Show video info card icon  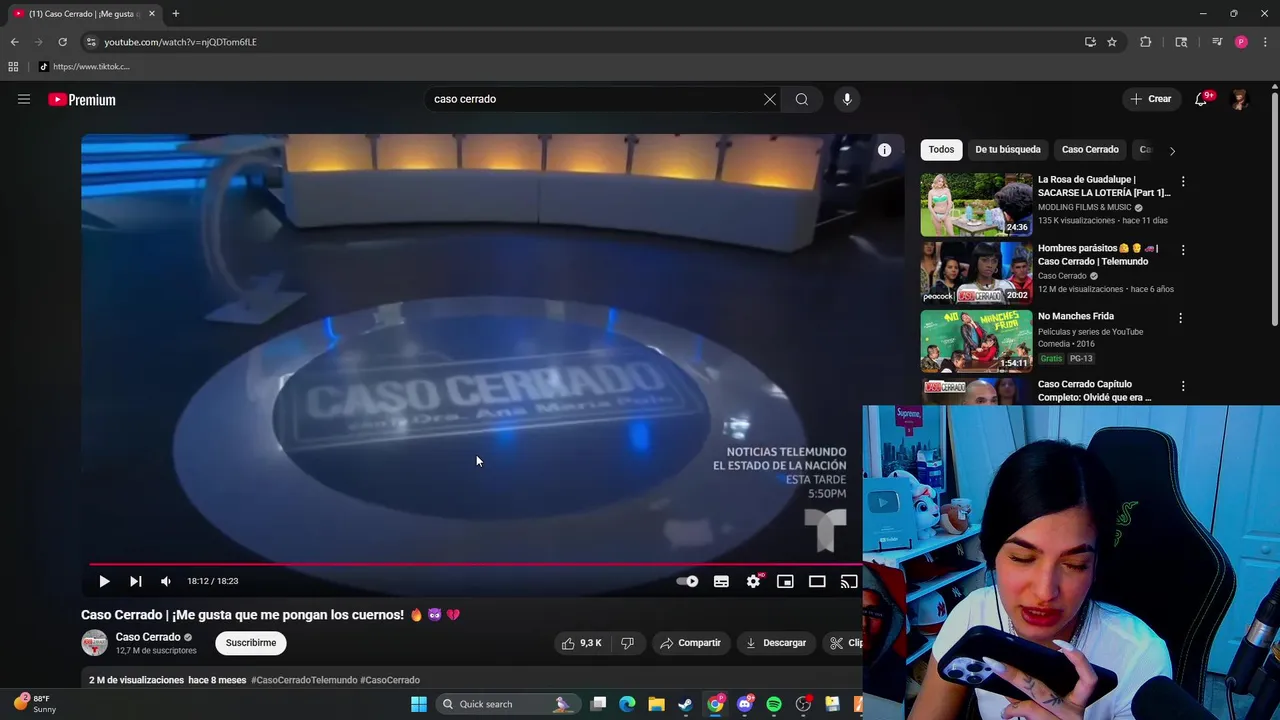tap(884, 150)
